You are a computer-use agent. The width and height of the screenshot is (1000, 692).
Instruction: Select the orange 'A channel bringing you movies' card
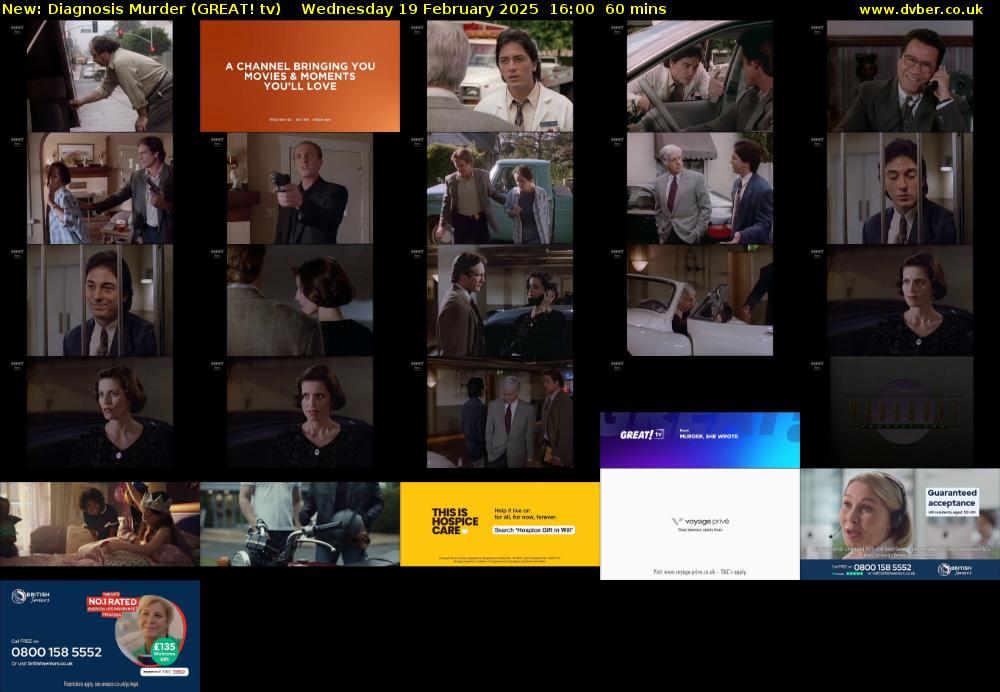(300, 76)
